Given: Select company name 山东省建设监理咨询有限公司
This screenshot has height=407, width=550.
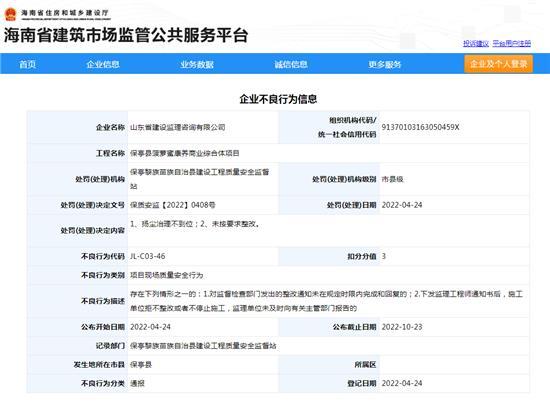Looking at the screenshot, I should [177, 127].
